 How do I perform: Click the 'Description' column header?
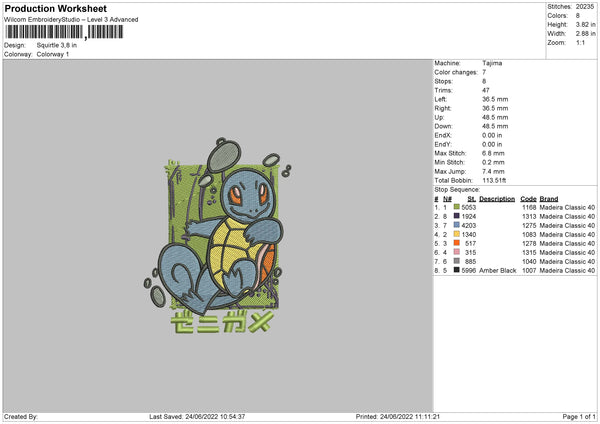497,199
